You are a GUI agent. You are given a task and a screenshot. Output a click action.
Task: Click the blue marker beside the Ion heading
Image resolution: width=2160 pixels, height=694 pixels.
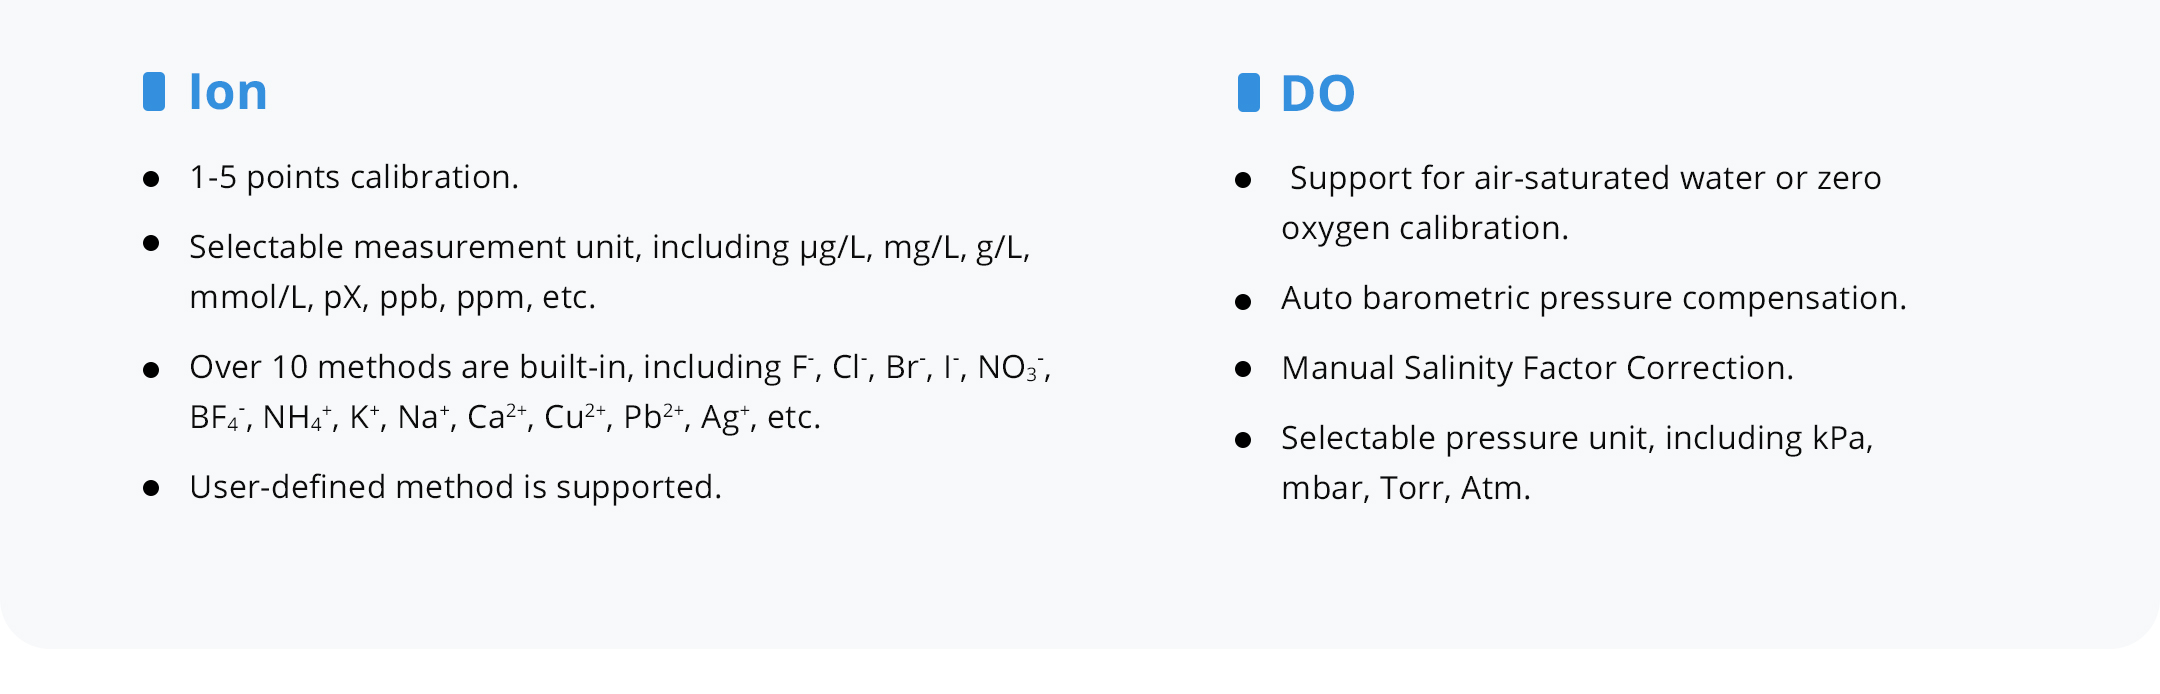coord(154,91)
